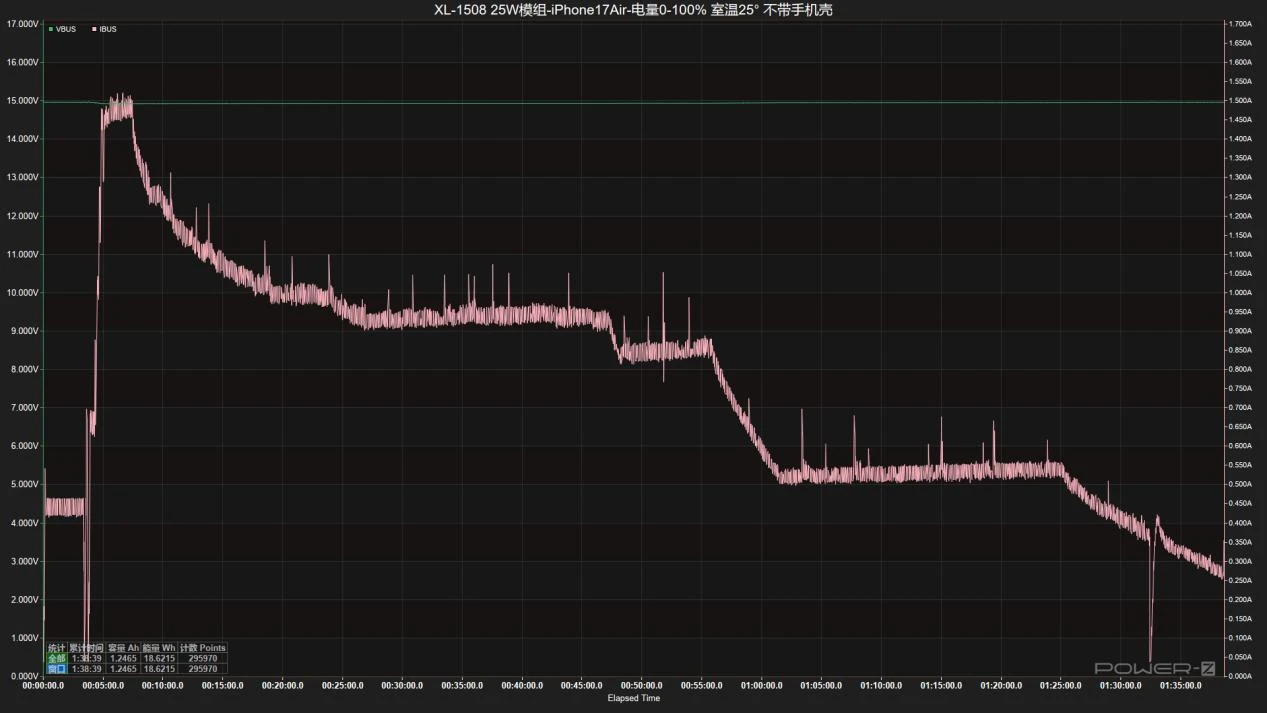Click the pink IBUS legend color square
Screen dimensions: 1267x713
(x=94, y=29)
